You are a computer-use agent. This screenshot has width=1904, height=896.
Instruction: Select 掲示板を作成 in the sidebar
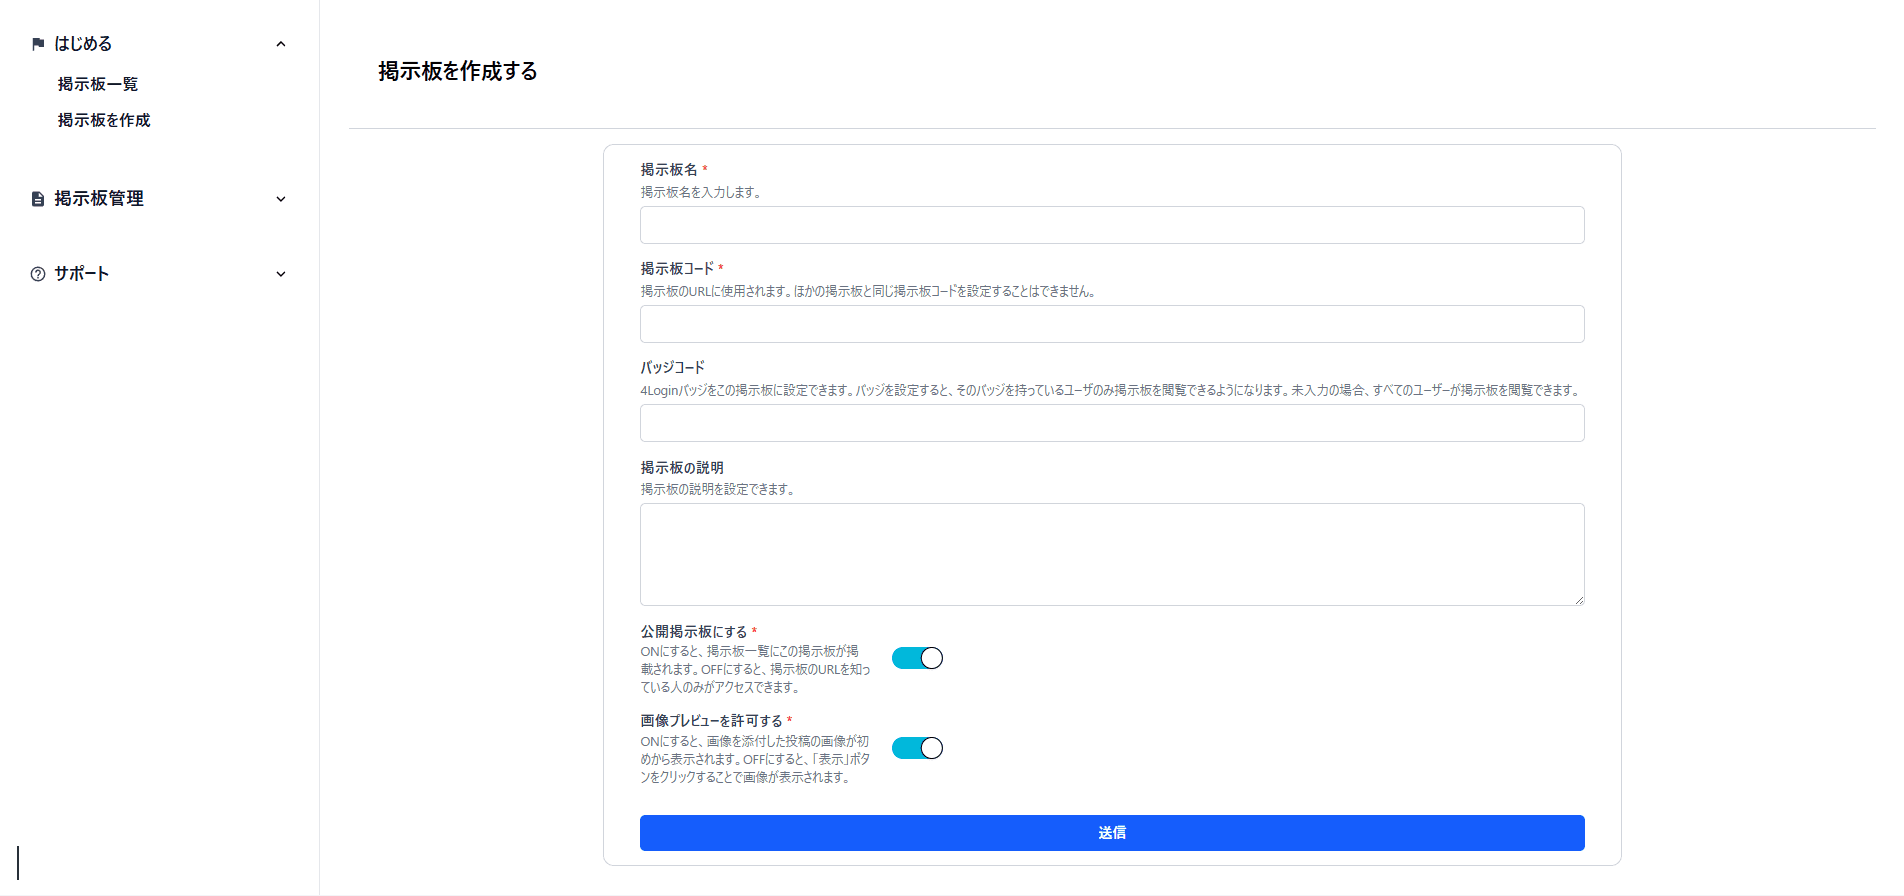pos(104,120)
